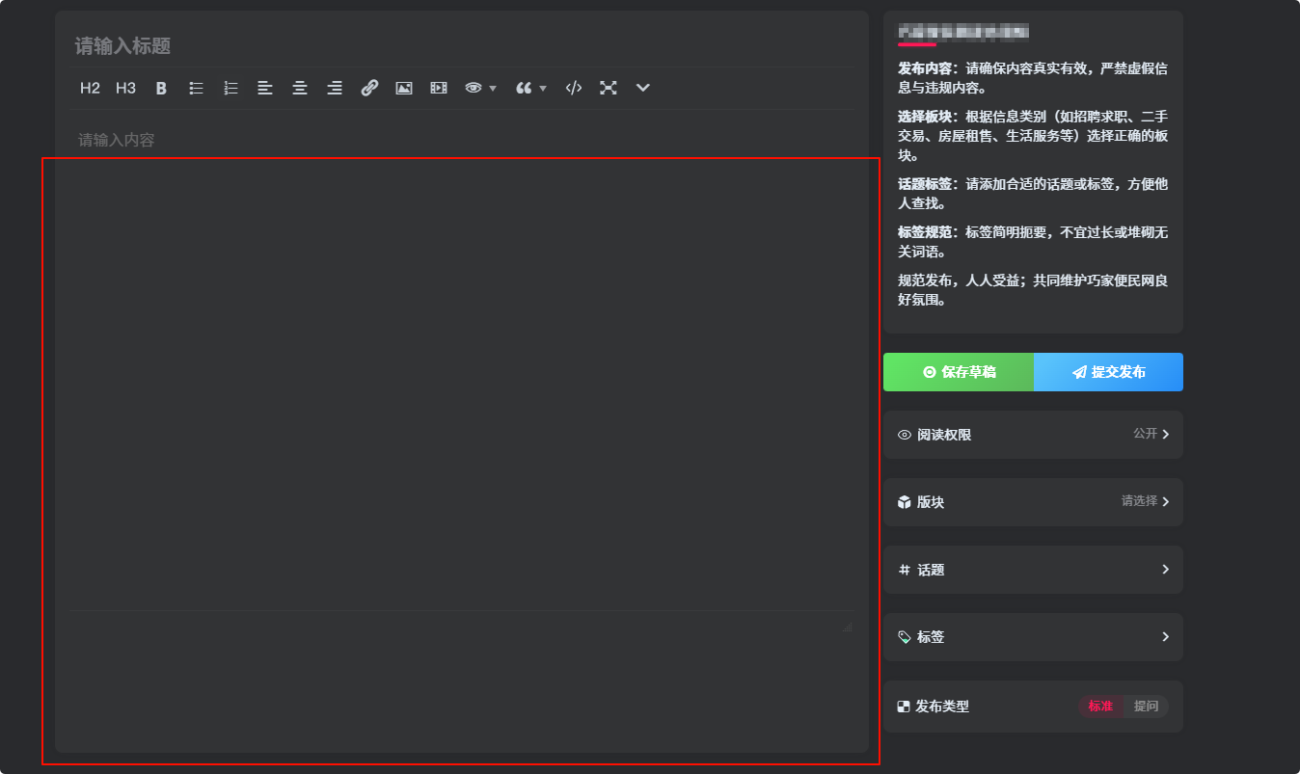Viewport: 1300px width, 774px height.
Task: Expand the 版块 section to choose a board
Action: [1032, 502]
